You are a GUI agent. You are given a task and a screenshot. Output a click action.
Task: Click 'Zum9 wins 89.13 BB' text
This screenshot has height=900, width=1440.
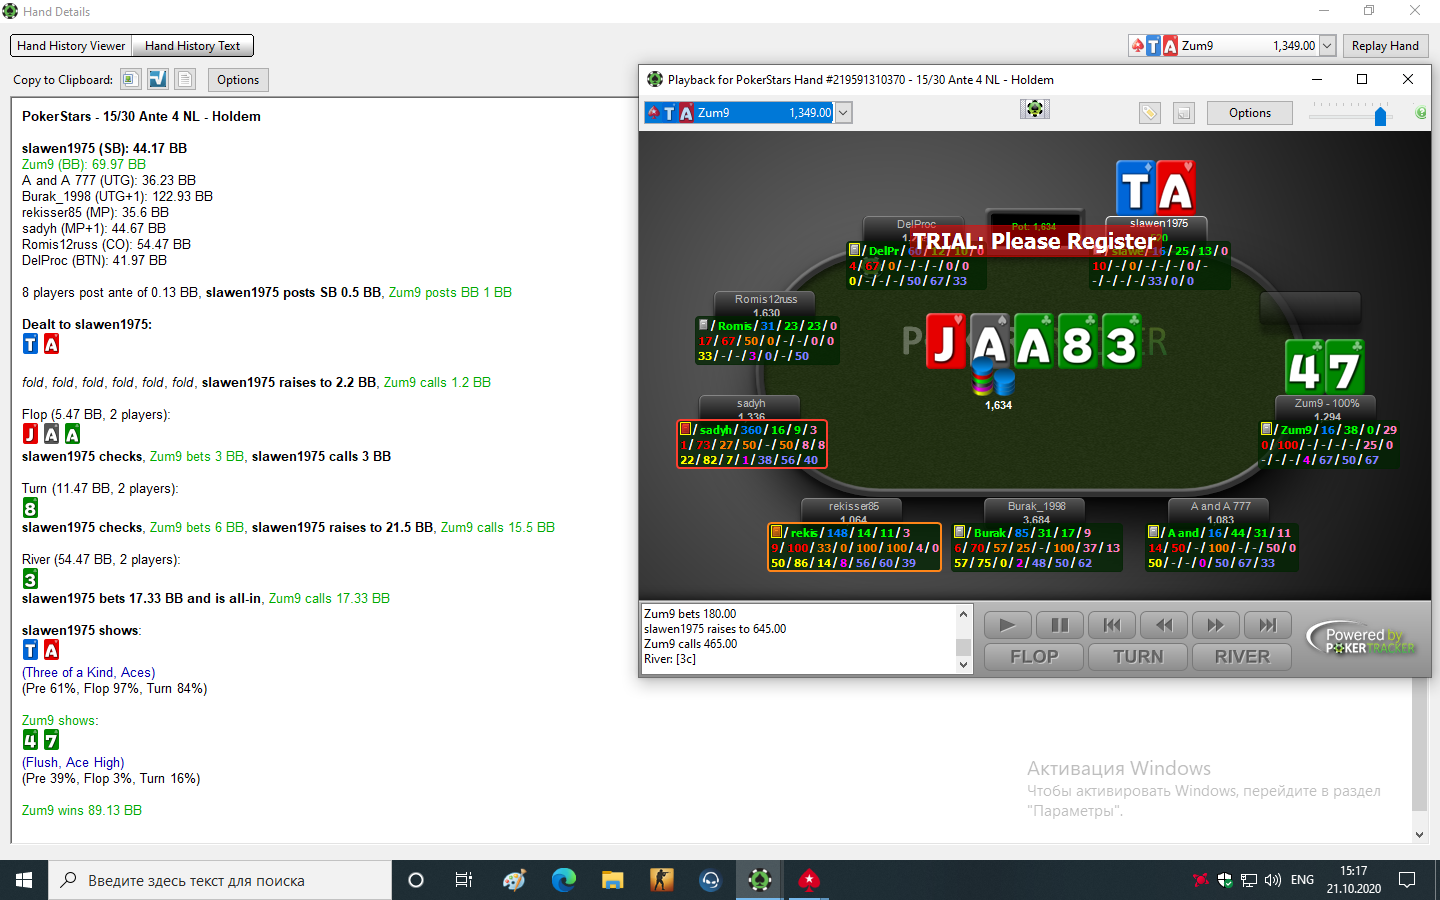82,810
